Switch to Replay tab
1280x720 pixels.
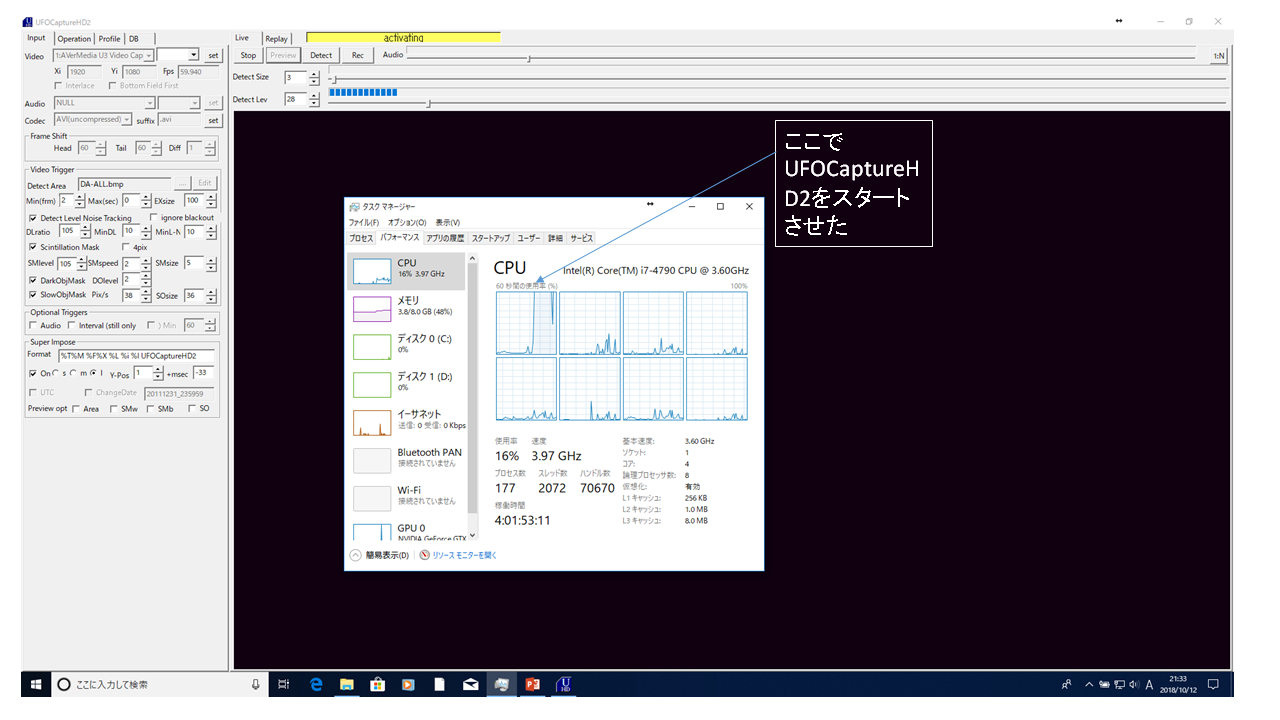tap(276, 39)
